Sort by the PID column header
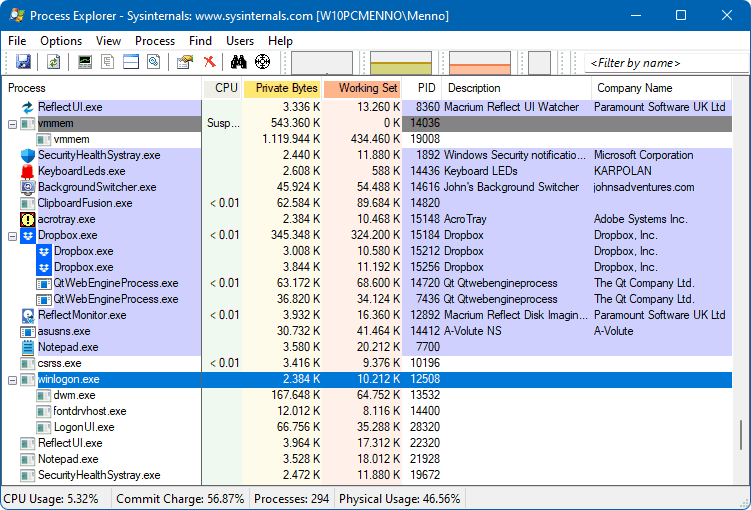 (x=422, y=88)
